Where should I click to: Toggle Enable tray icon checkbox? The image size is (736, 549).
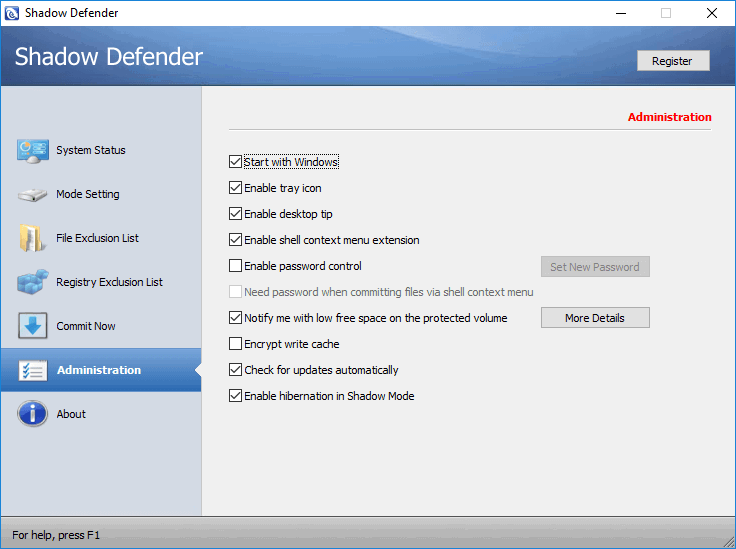[x=235, y=188]
